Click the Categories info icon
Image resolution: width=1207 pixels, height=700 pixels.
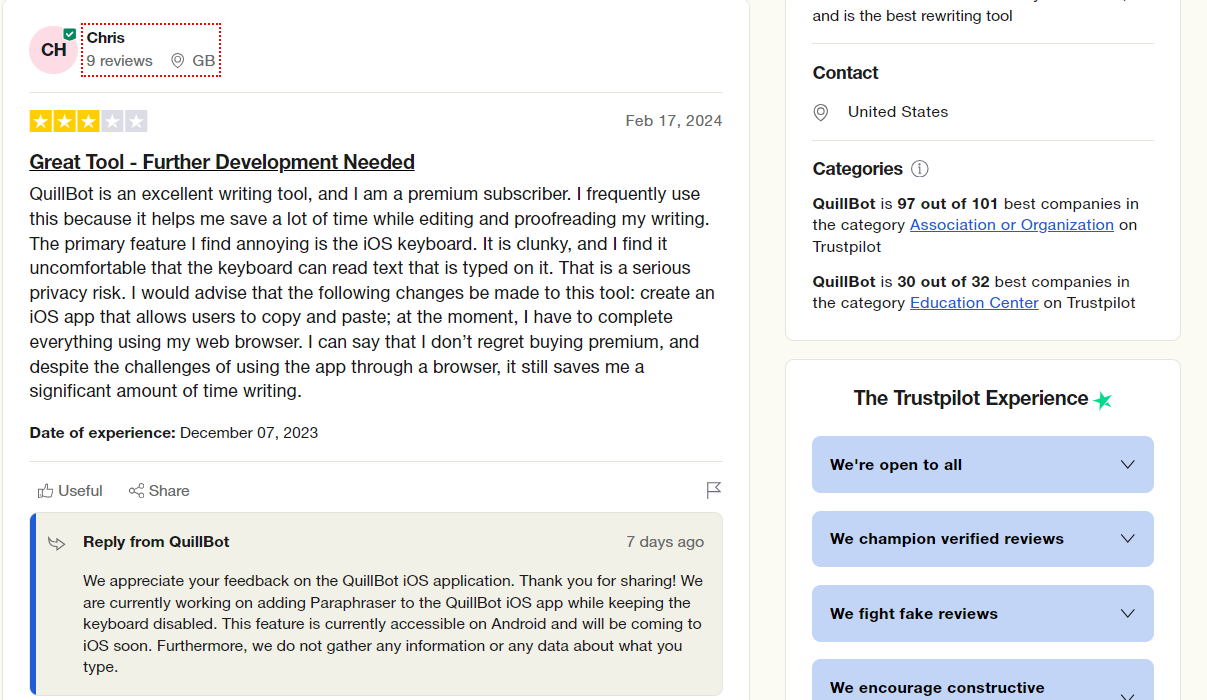point(920,169)
